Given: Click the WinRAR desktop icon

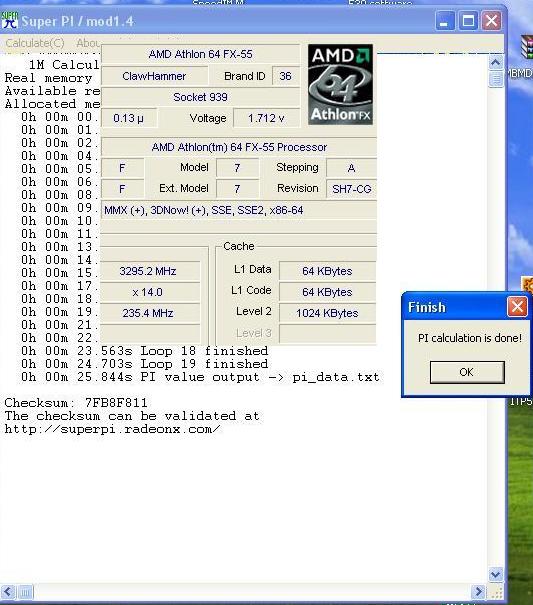Looking at the screenshot, I should pyautogui.click(x=527, y=47).
